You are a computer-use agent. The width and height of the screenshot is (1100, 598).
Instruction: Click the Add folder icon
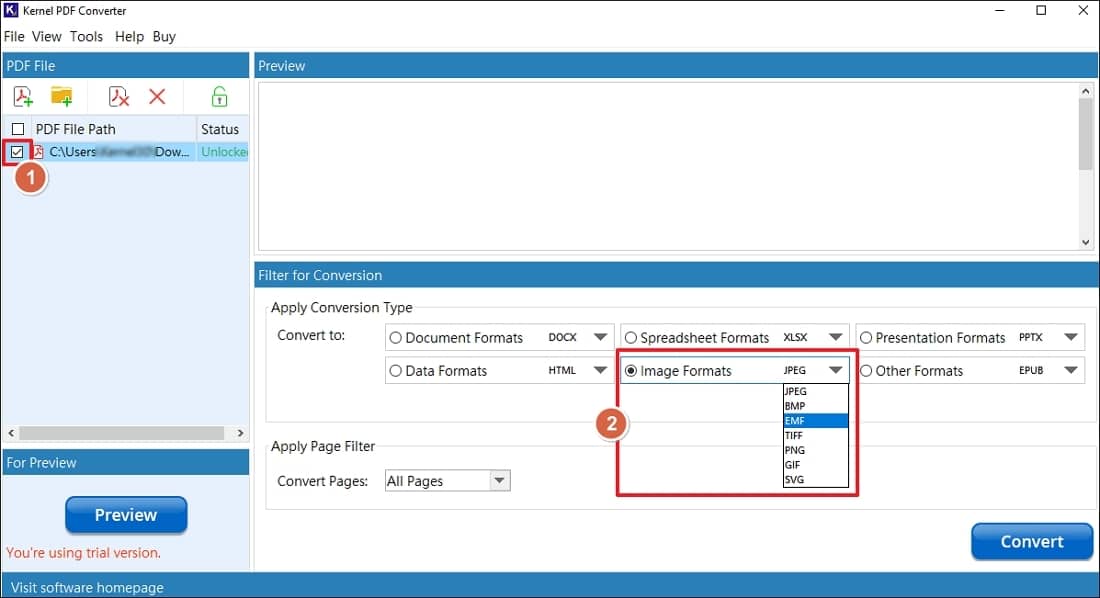[62, 96]
